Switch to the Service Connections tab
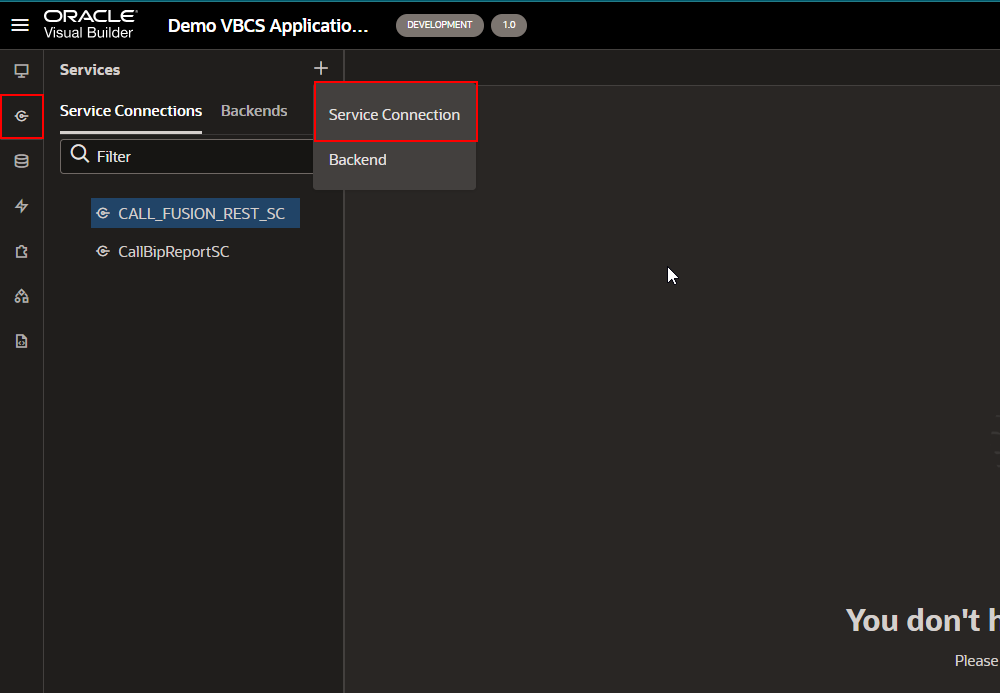This screenshot has height=693, width=1000. tap(131, 111)
